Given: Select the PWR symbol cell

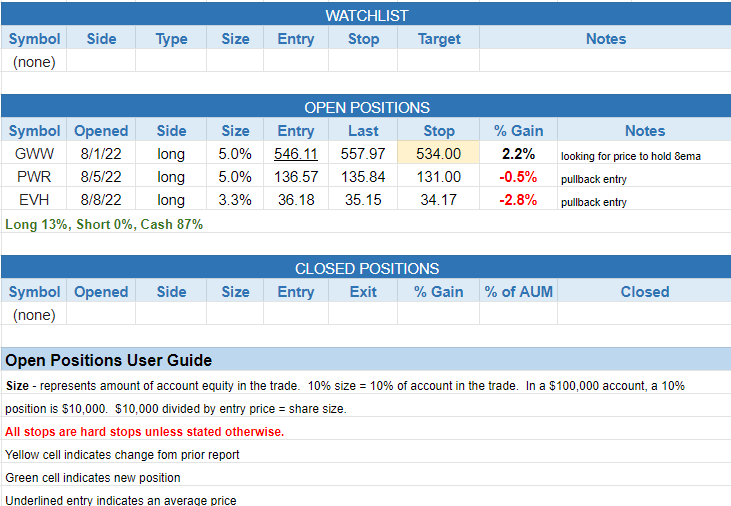Looking at the screenshot, I should [34, 177].
